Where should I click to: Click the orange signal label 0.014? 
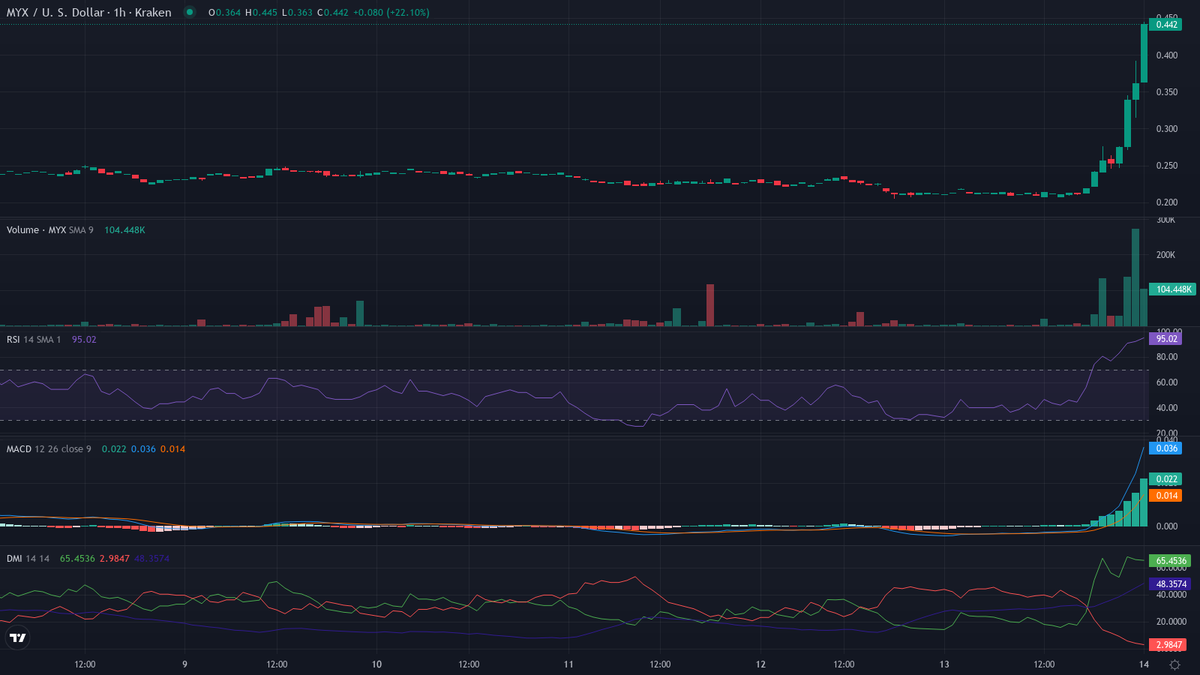pyautogui.click(x=1166, y=496)
